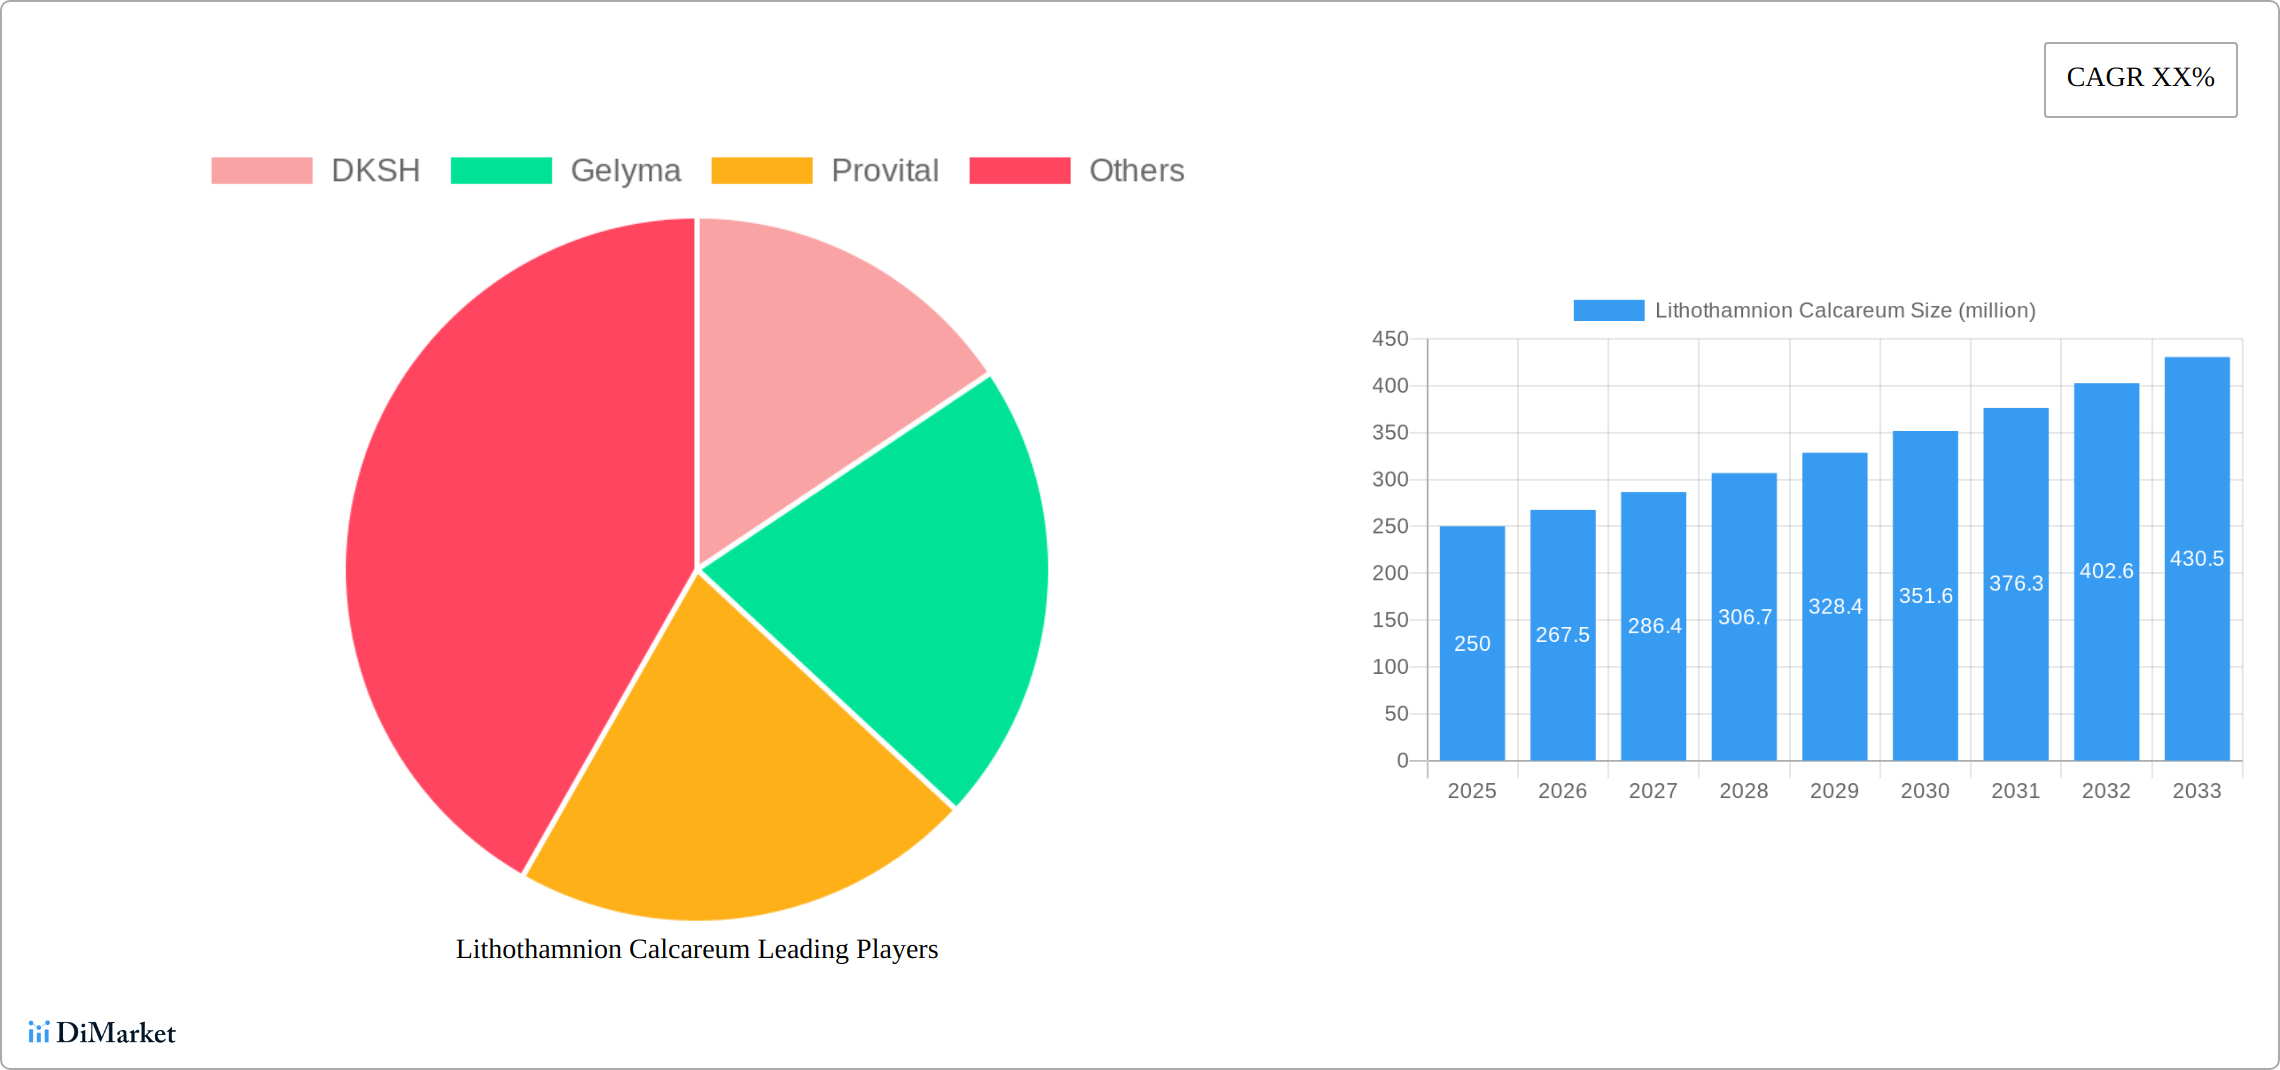Click the Lithothamnion Calcareum Leading Players title
2280x1070 pixels.
[697, 950]
